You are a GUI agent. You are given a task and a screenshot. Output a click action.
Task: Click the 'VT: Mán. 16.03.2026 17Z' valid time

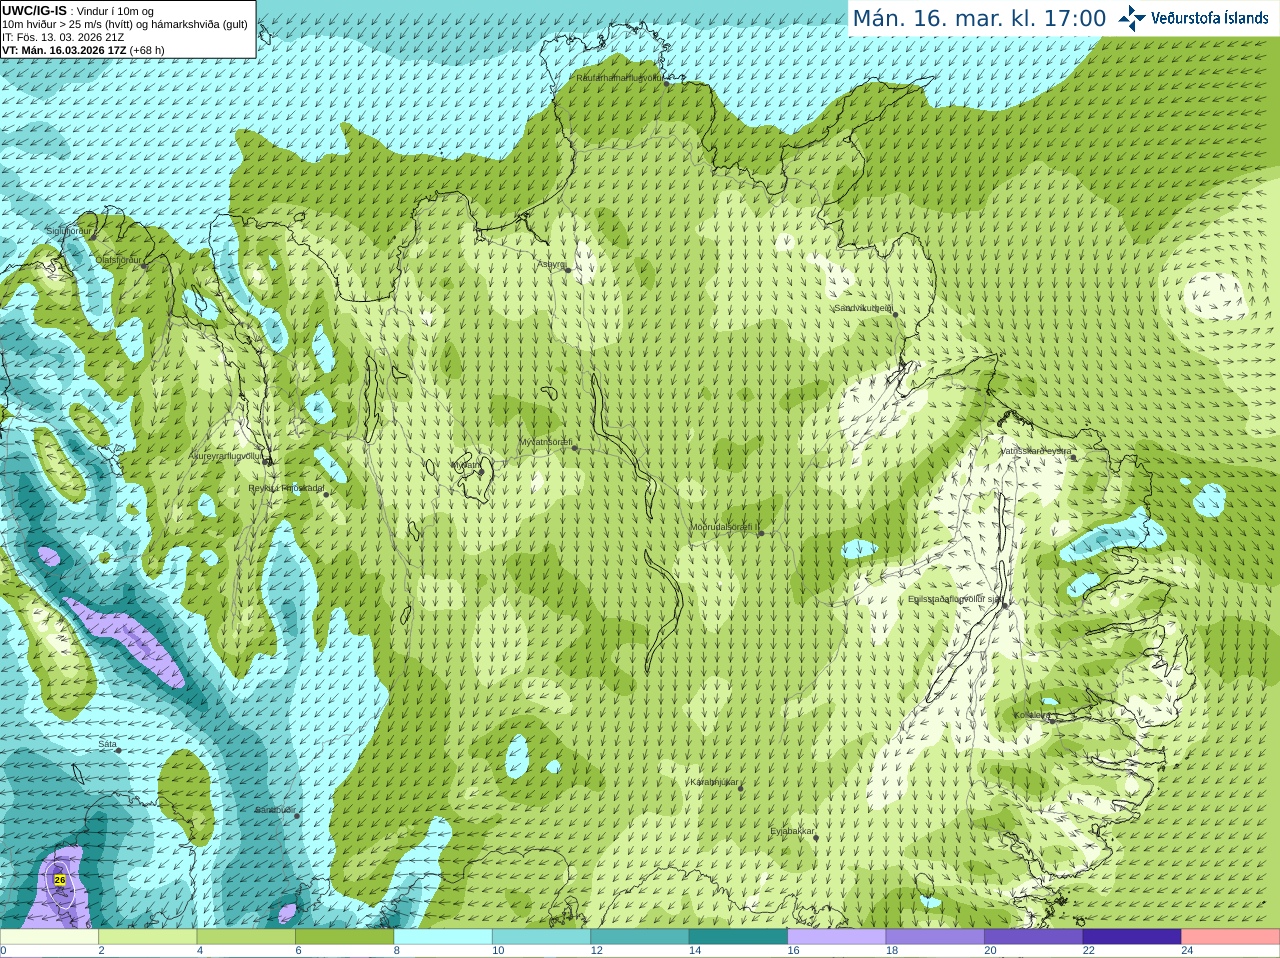pyautogui.click(x=64, y=50)
